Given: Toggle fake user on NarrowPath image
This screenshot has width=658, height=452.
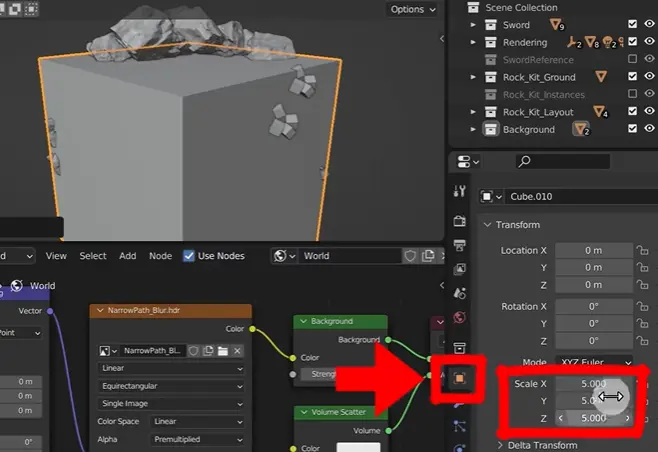Looking at the screenshot, I should tap(193, 351).
